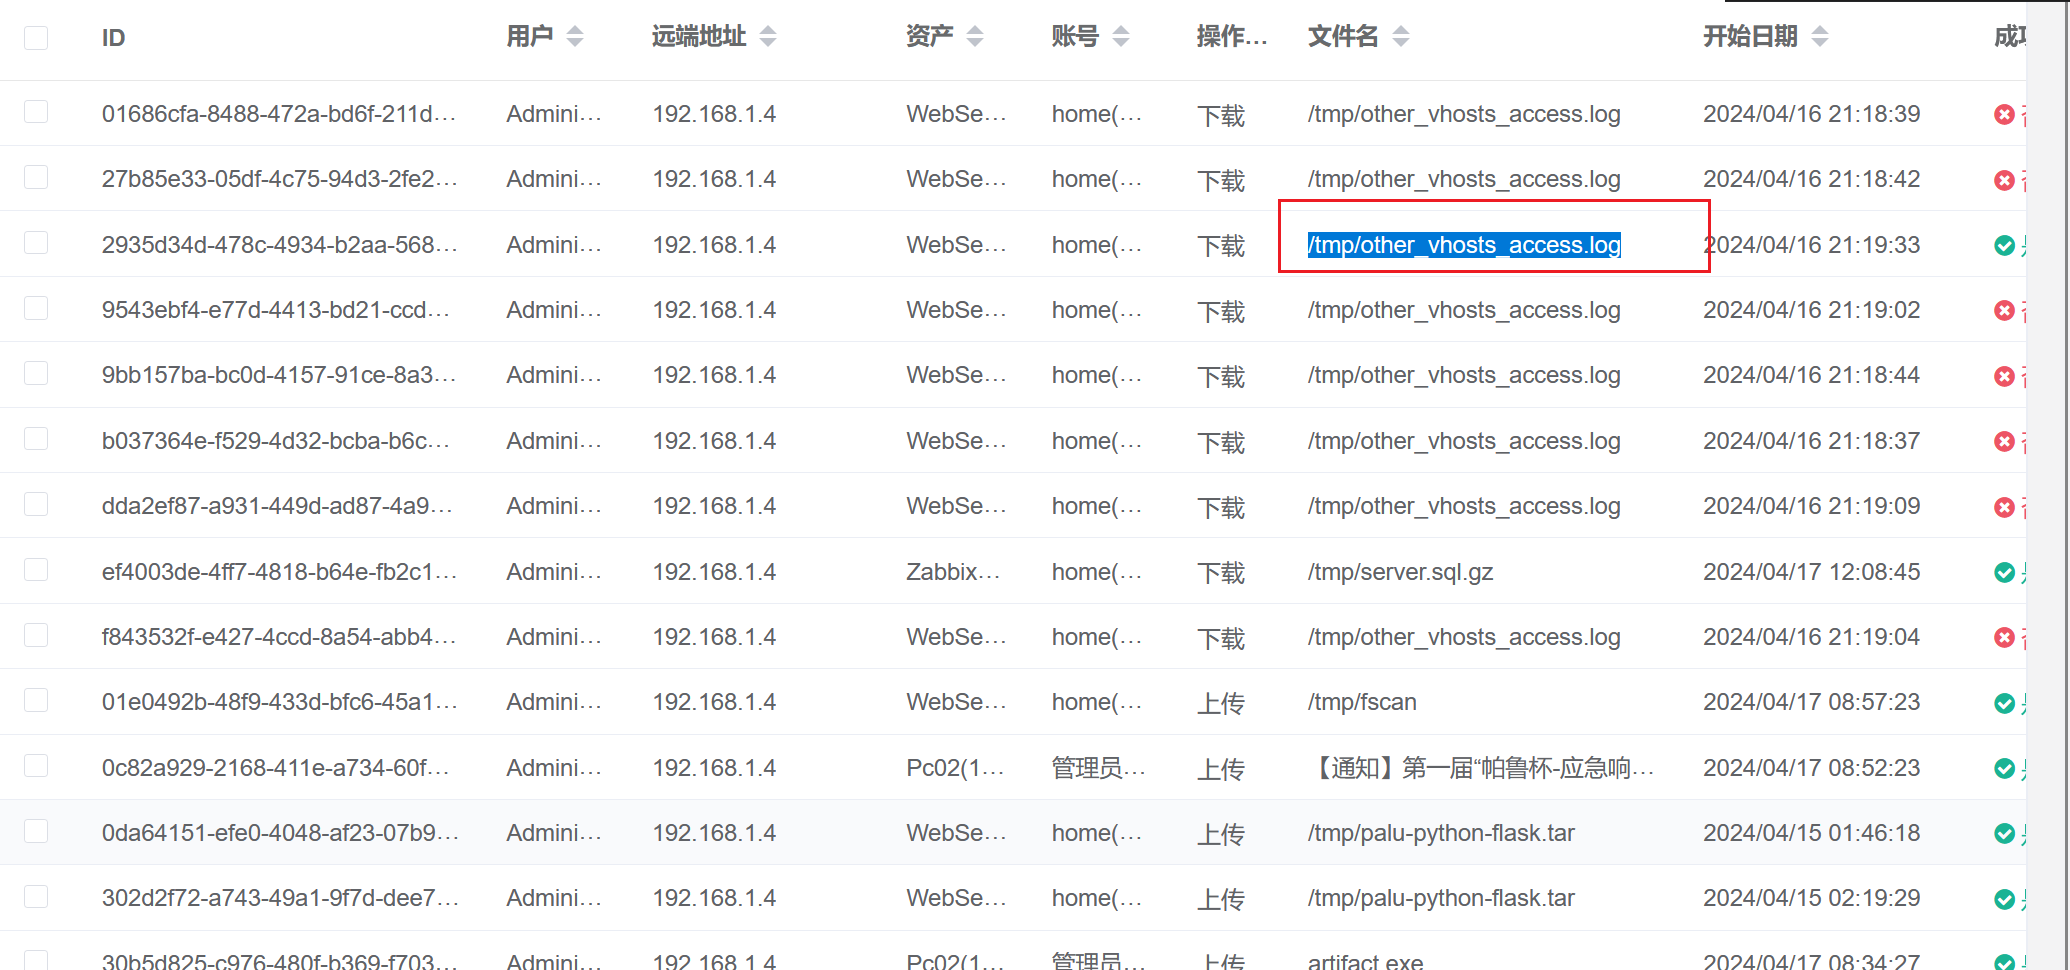Click the highlighted /tmp/other_vhosts_access.log cell

click(1463, 245)
